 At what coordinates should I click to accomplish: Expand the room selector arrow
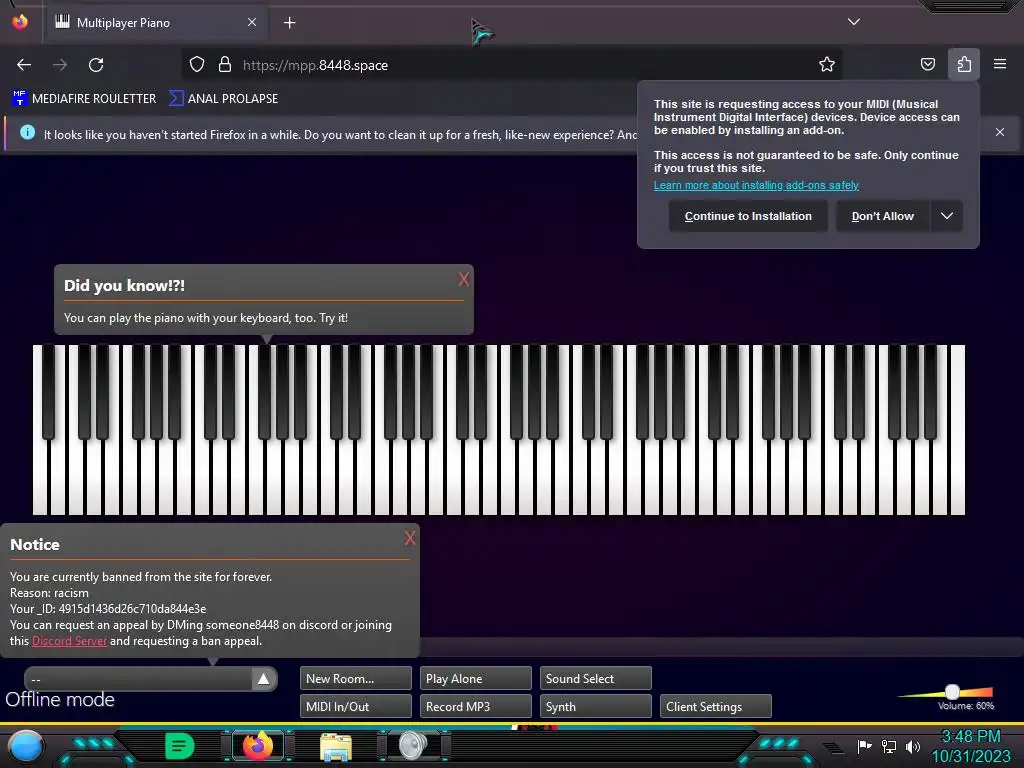click(x=263, y=679)
